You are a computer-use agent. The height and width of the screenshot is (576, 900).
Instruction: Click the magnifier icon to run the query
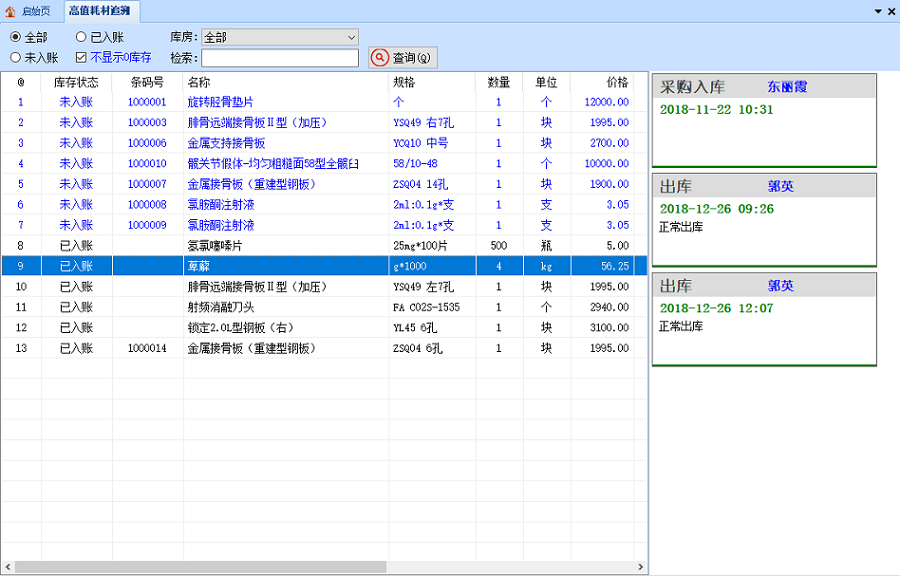coord(380,58)
